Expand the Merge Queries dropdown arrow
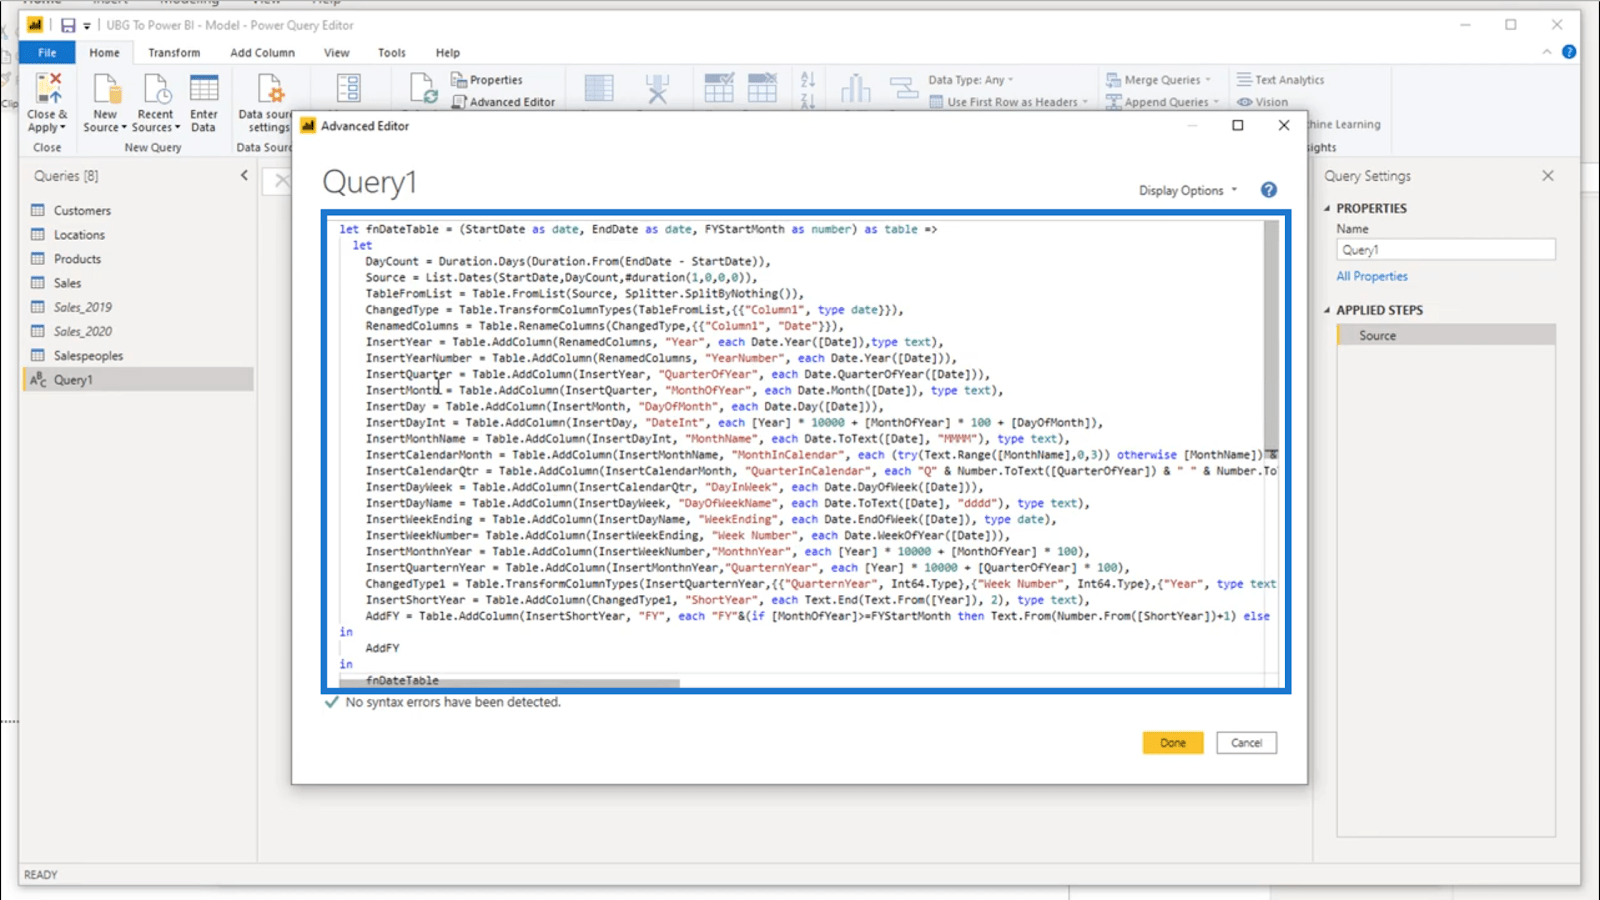The height and width of the screenshot is (900, 1600). 1208,80
